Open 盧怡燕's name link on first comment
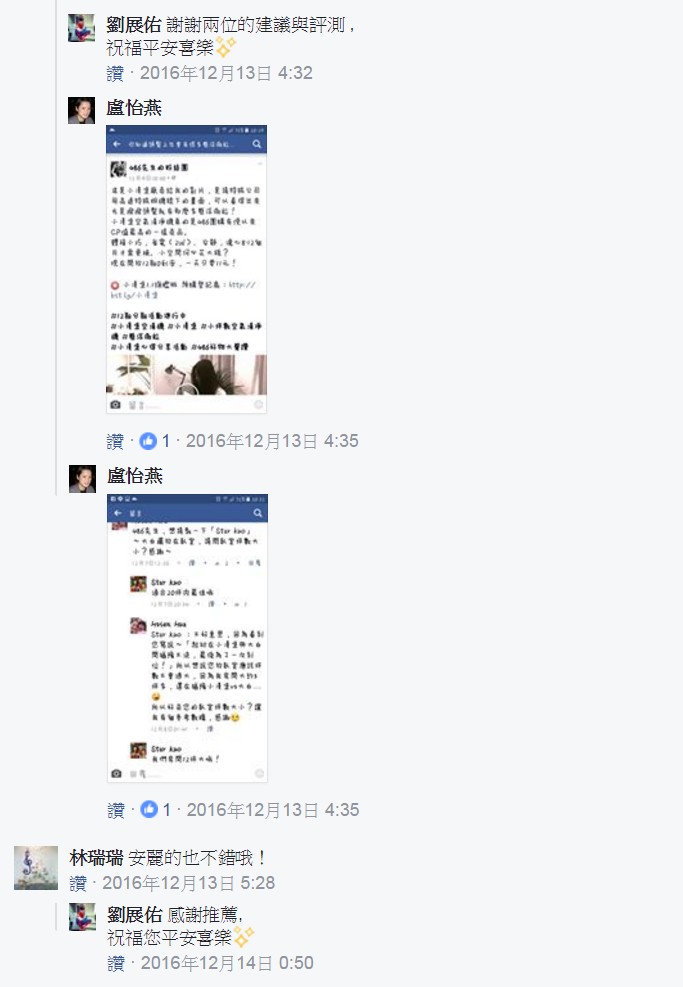This screenshot has width=683, height=987. tap(134, 108)
